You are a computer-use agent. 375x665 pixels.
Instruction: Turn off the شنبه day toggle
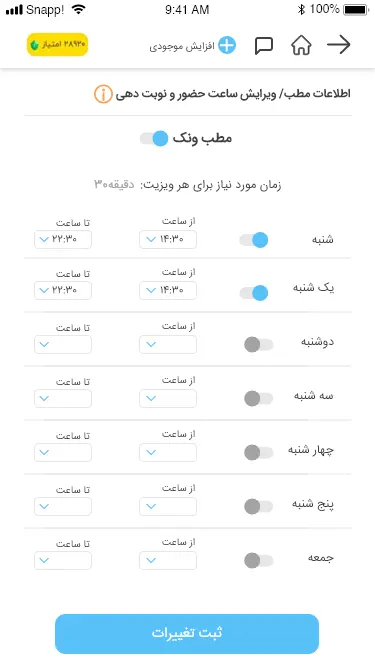coord(254,240)
